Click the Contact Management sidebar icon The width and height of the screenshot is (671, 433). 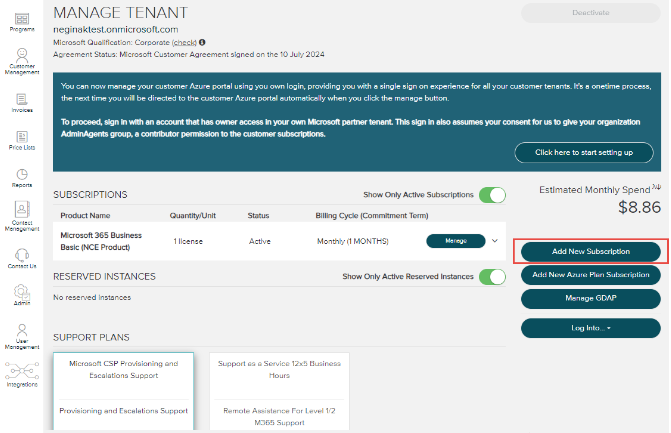pyautogui.click(x=21, y=214)
